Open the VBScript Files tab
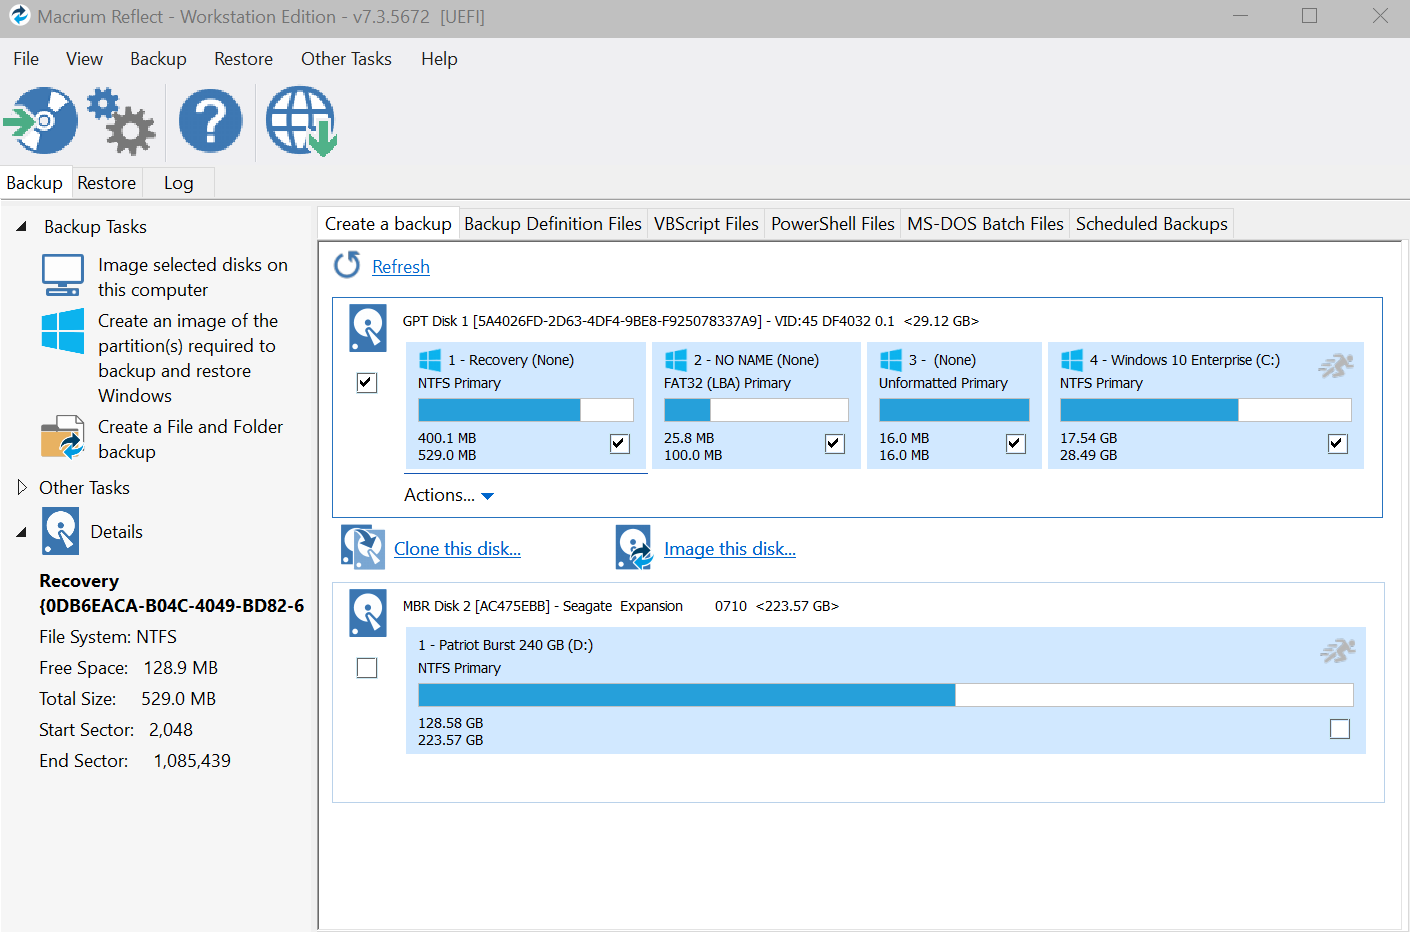The height and width of the screenshot is (932, 1410). pos(706,224)
